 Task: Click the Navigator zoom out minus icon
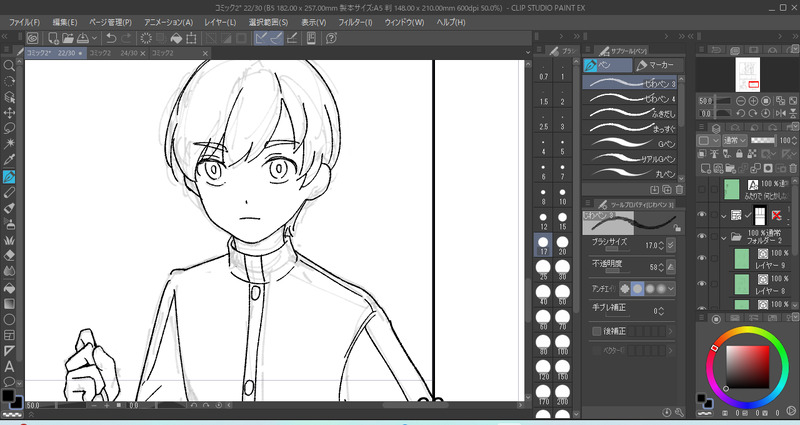(741, 101)
